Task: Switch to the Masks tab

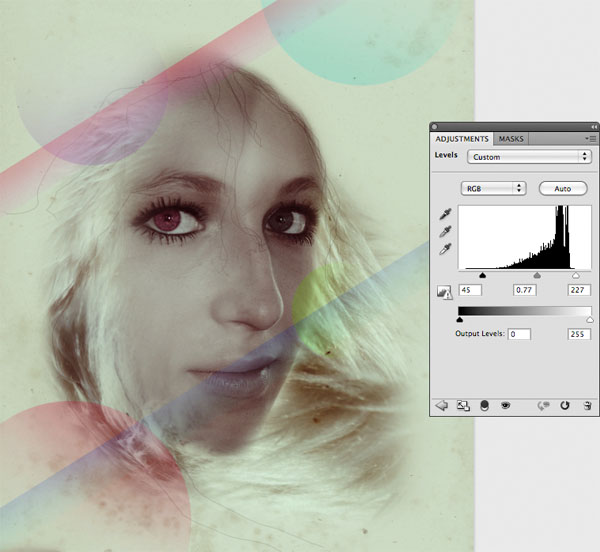Action: pos(511,139)
